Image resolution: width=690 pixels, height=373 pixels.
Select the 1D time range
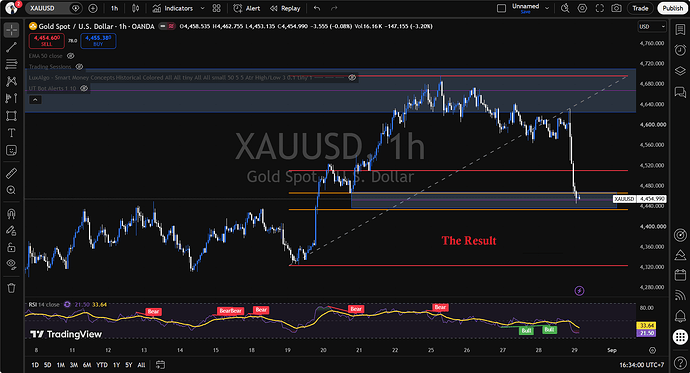click(35, 365)
